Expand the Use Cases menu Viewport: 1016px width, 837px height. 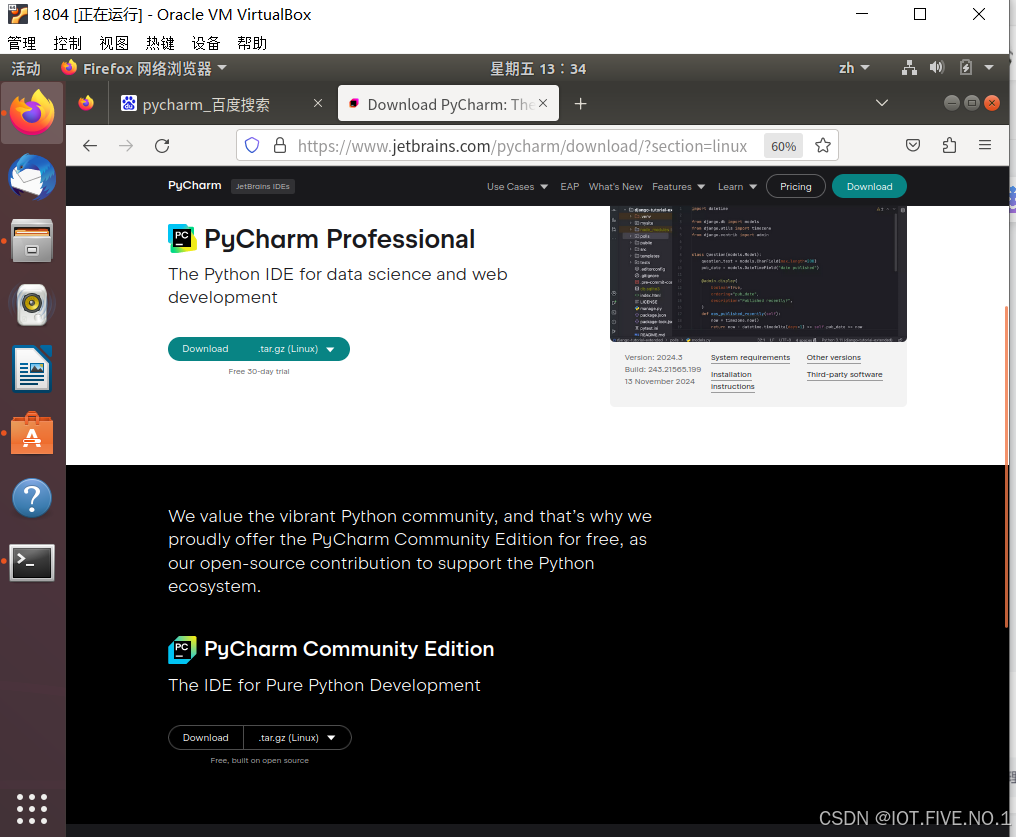pyautogui.click(x=517, y=187)
